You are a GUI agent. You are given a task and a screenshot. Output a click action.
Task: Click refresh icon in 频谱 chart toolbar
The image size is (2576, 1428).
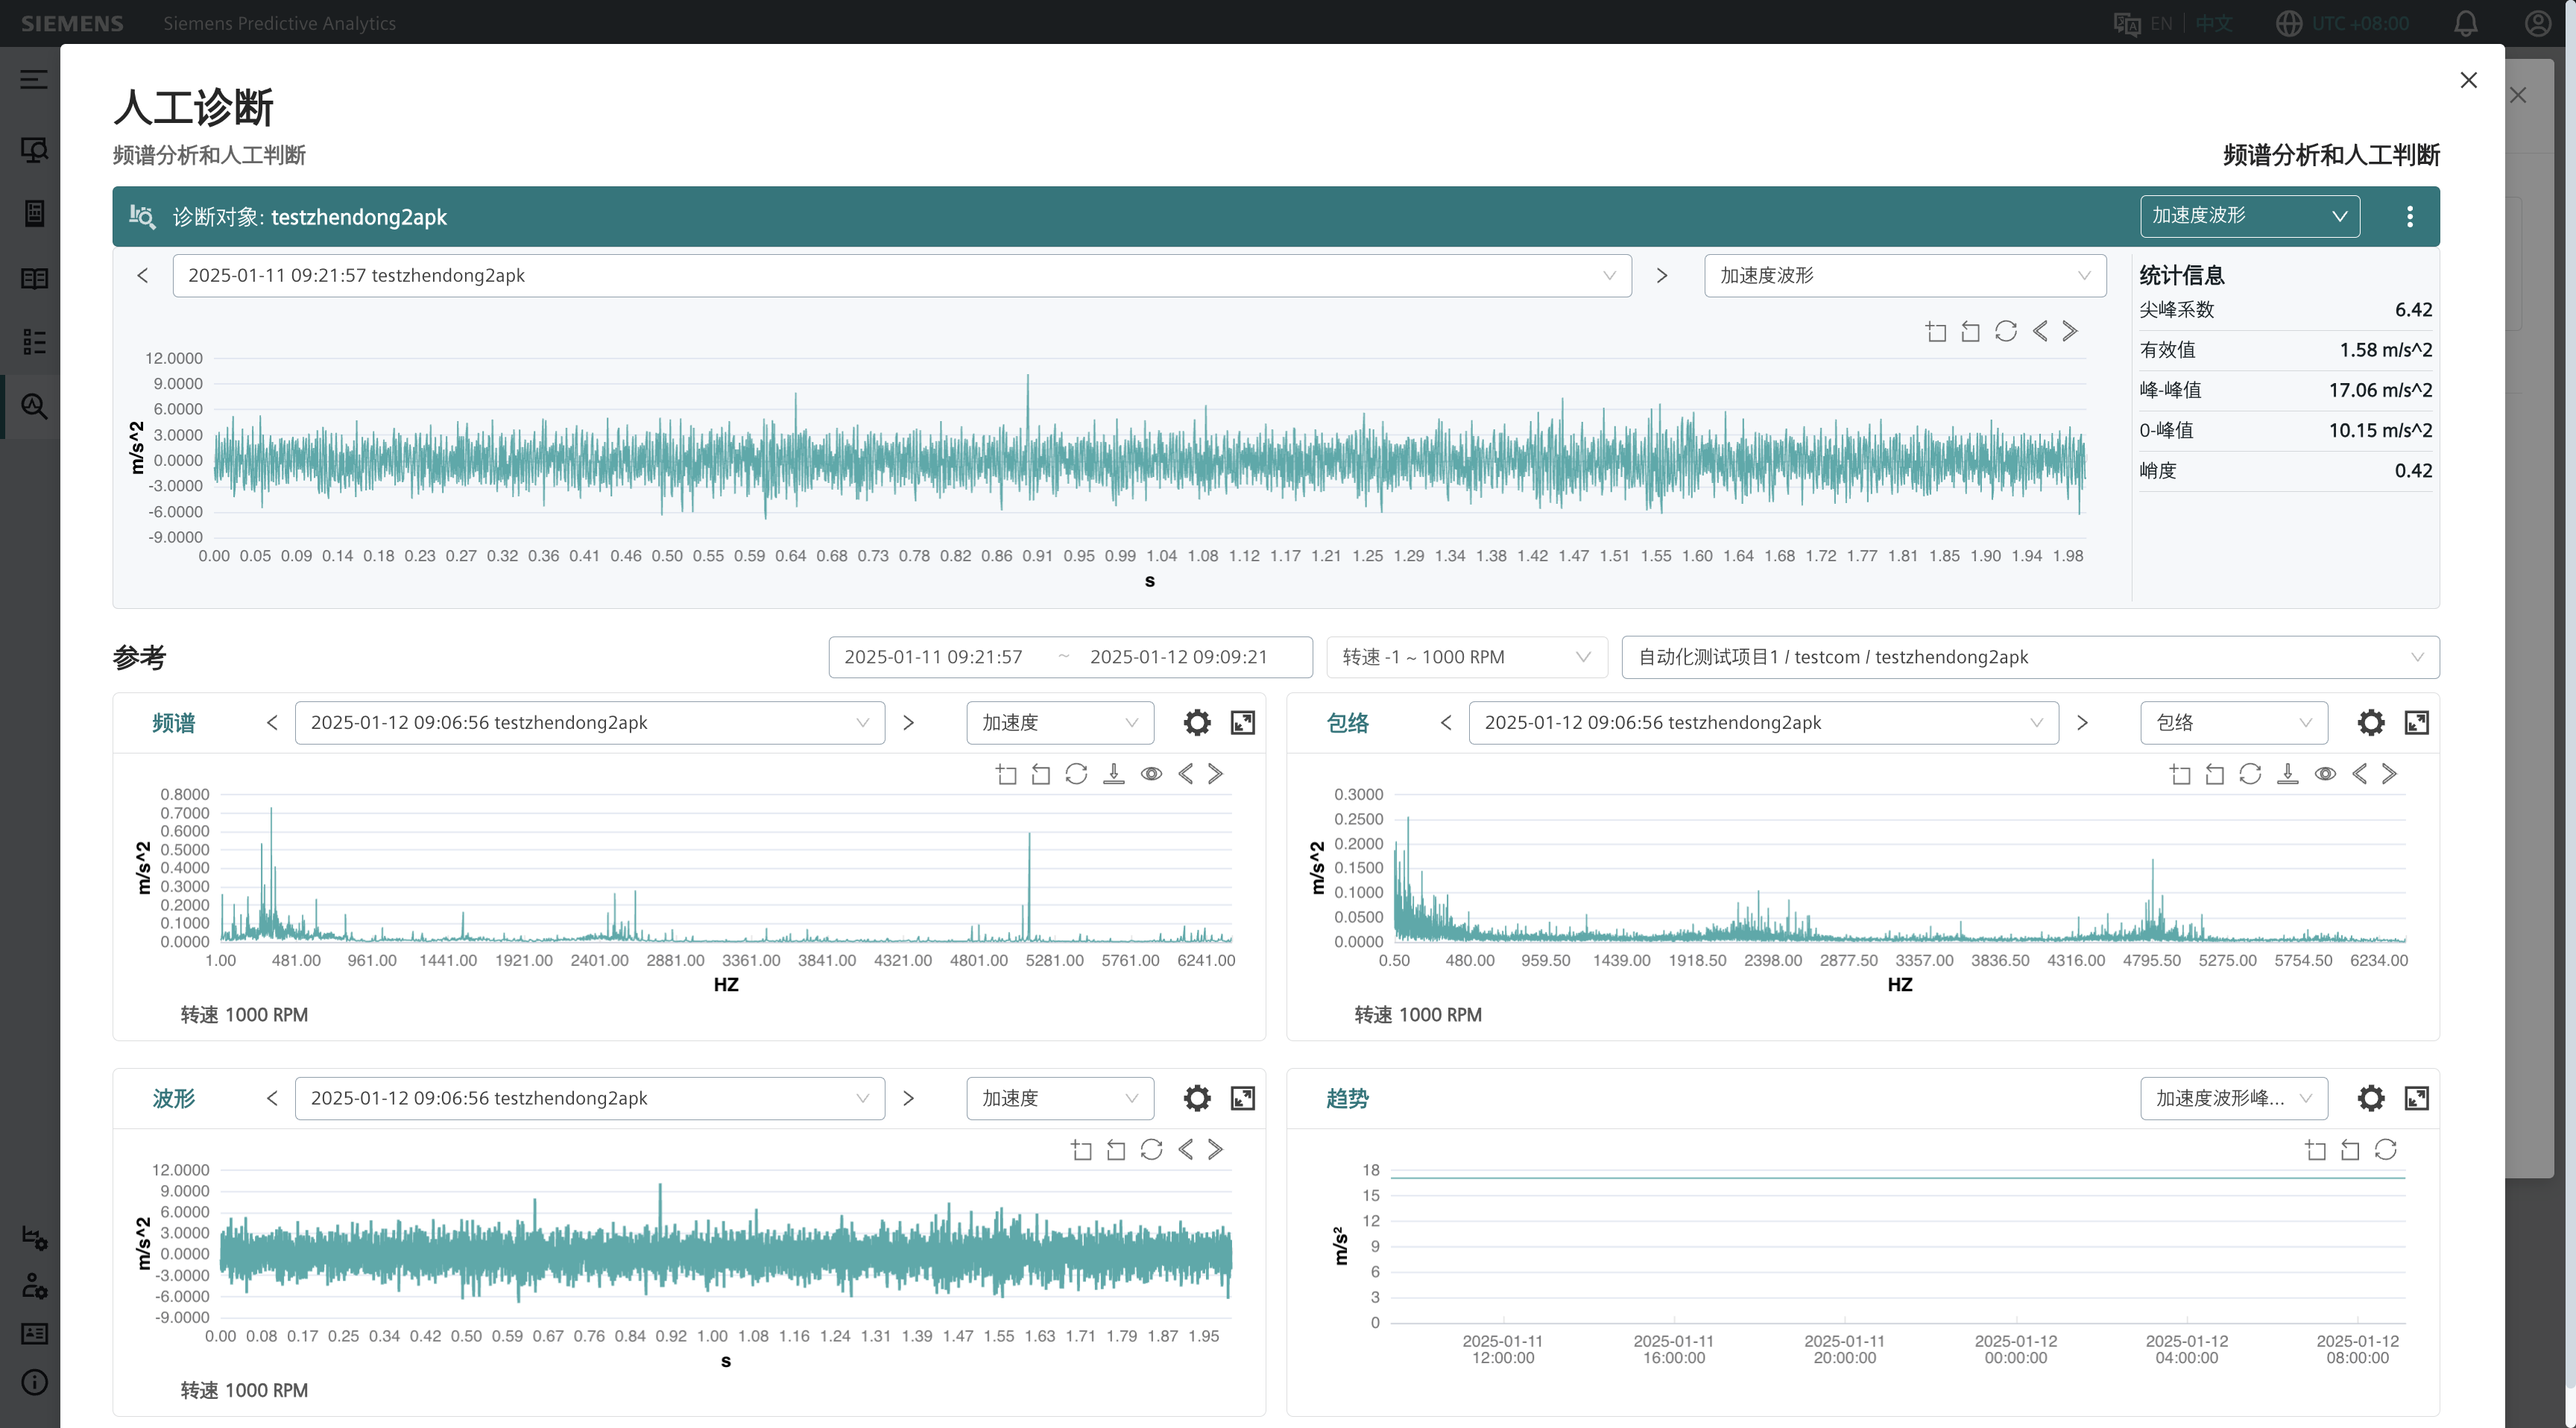1076,774
